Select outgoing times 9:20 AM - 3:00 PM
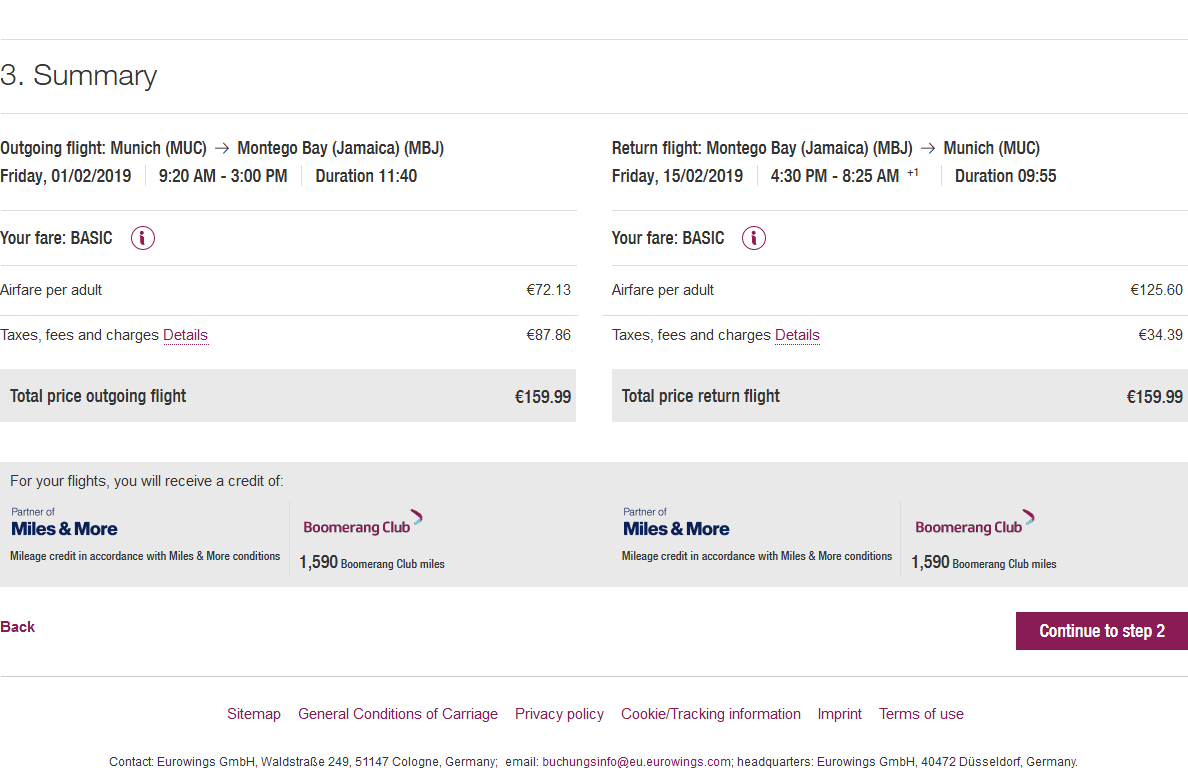The width and height of the screenshot is (1188, 768). (223, 176)
